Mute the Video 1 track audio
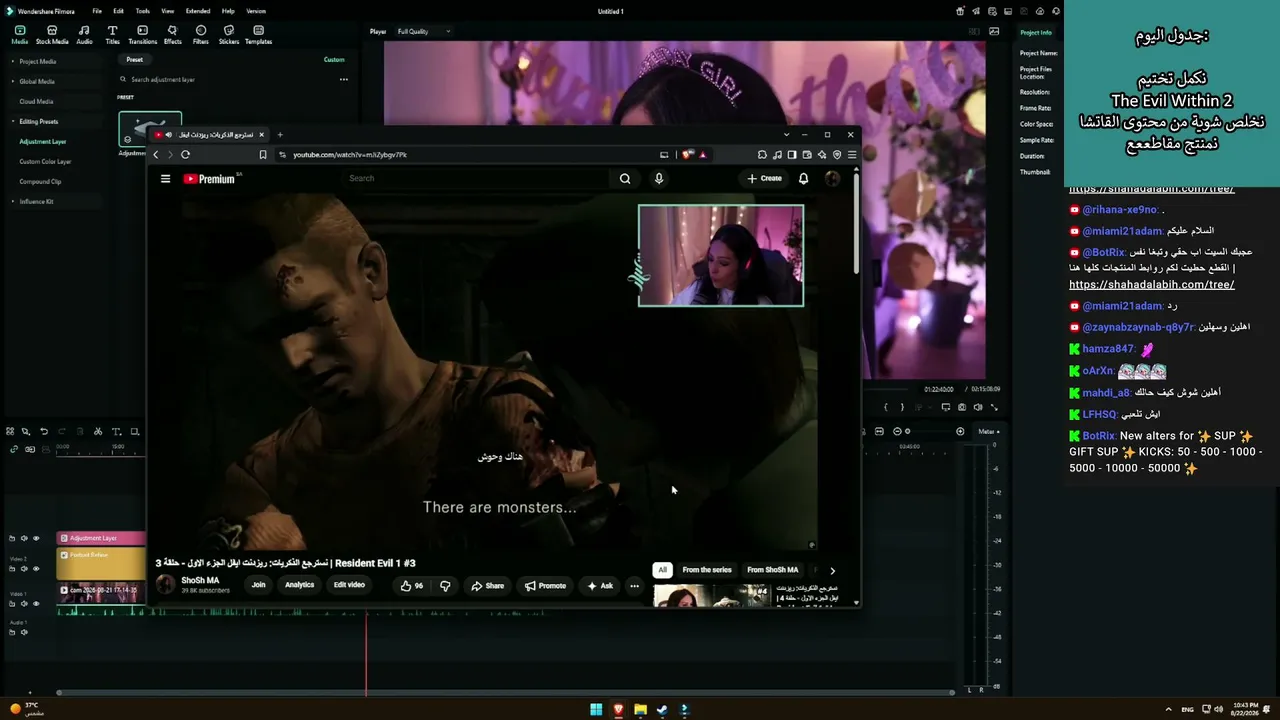Viewport: 1280px width, 720px height. click(x=24, y=603)
